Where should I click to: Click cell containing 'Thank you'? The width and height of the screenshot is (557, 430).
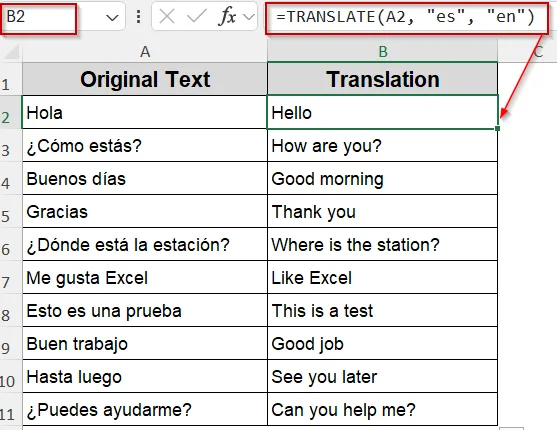(x=383, y=211)
